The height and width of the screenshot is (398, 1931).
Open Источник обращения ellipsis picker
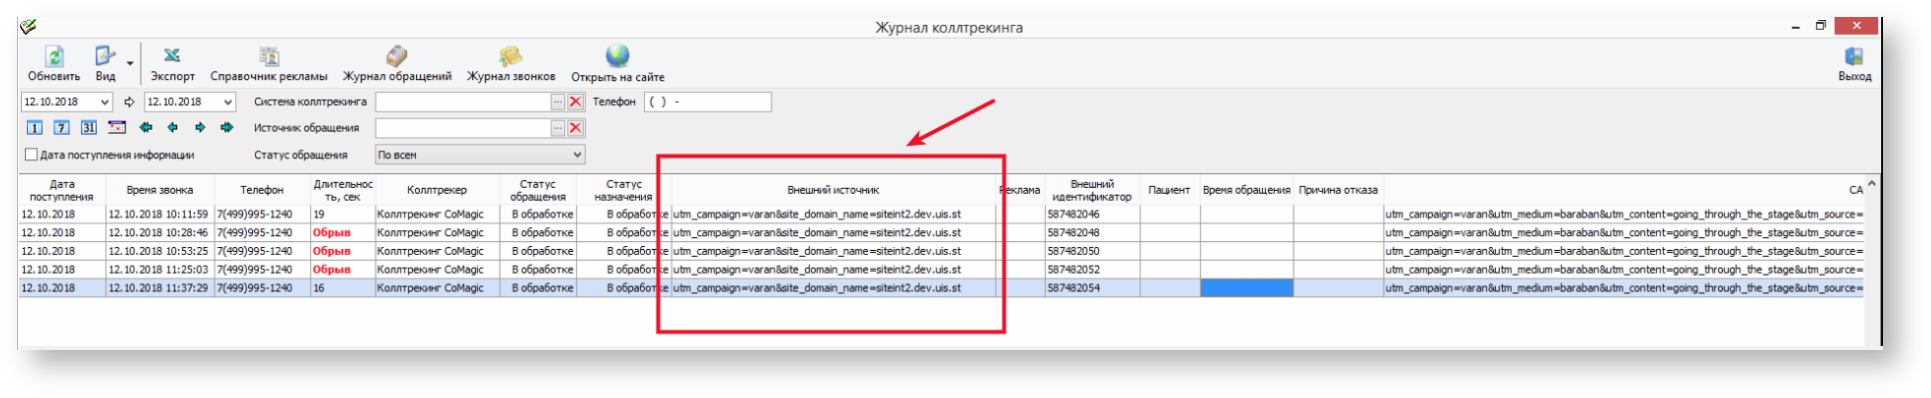pos(558,128)
